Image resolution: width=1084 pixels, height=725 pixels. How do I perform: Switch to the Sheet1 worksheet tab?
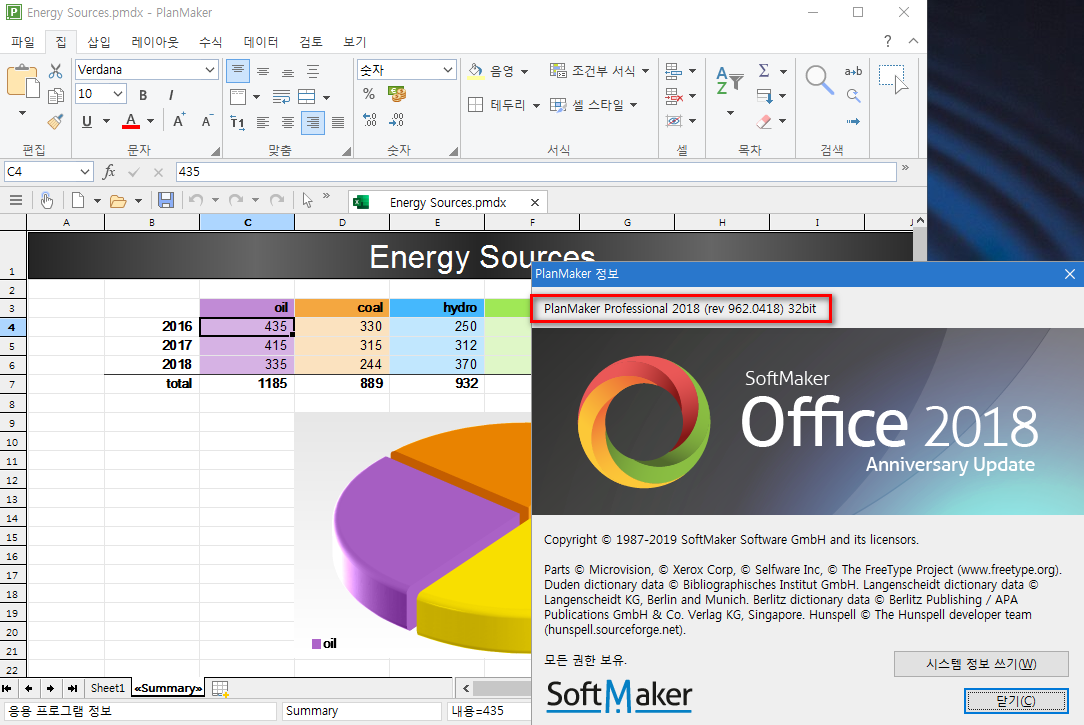[x=108, y=688]
